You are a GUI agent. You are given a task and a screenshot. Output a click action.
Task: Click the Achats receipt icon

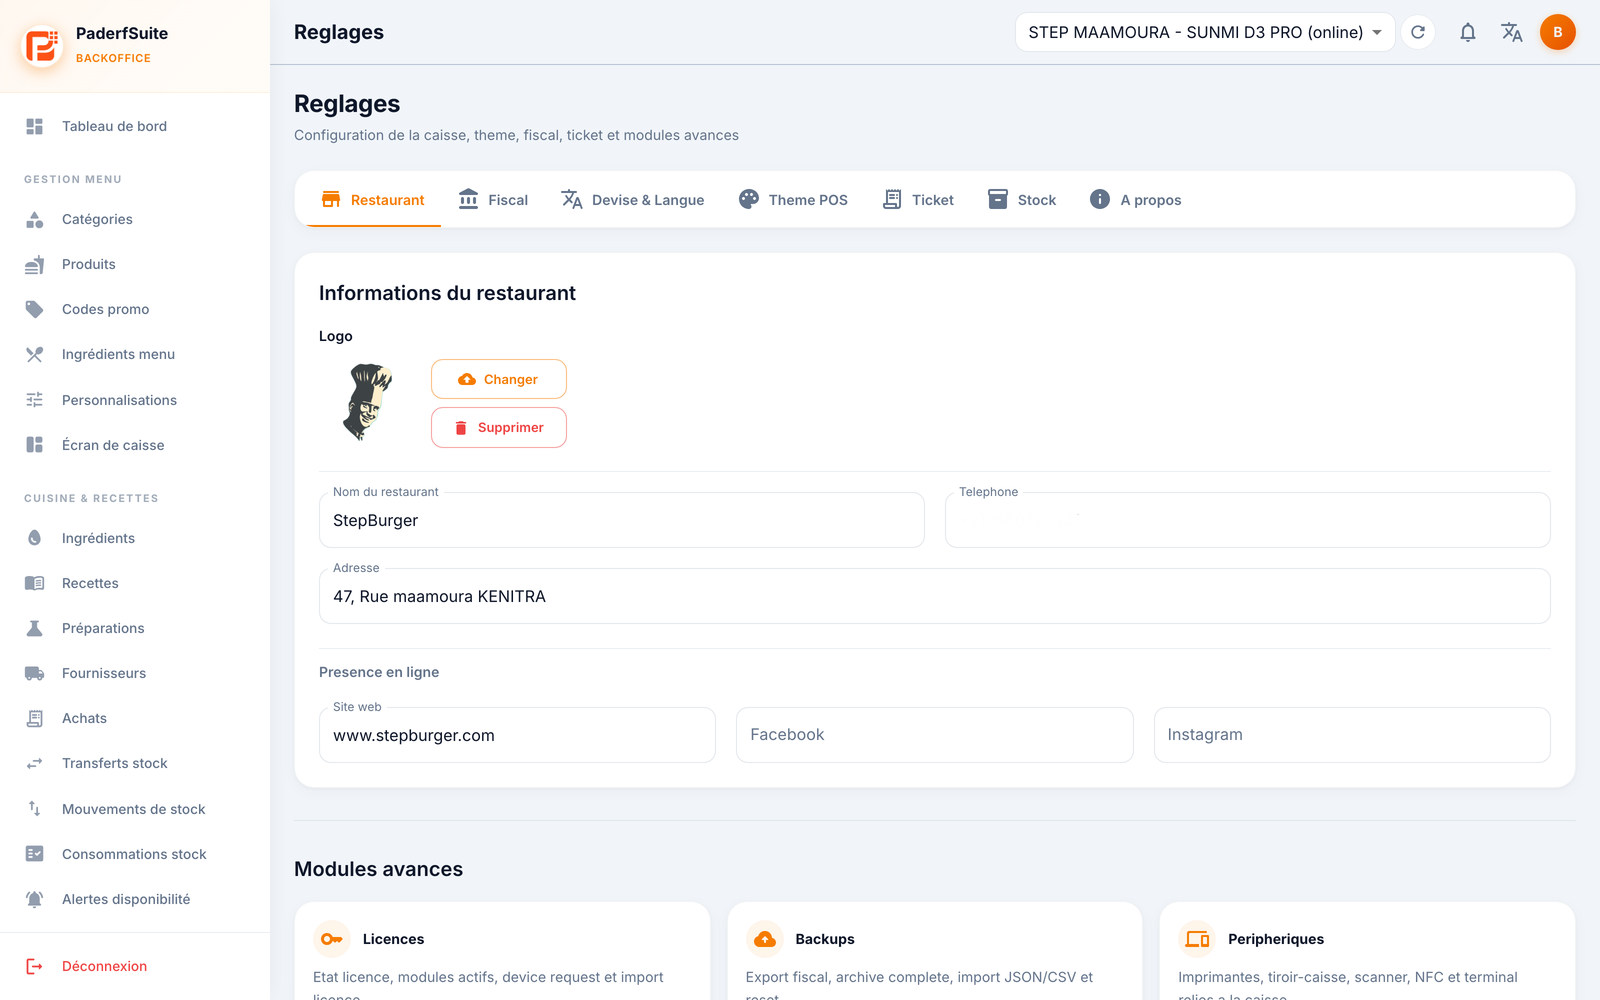(x=34, y=718)
